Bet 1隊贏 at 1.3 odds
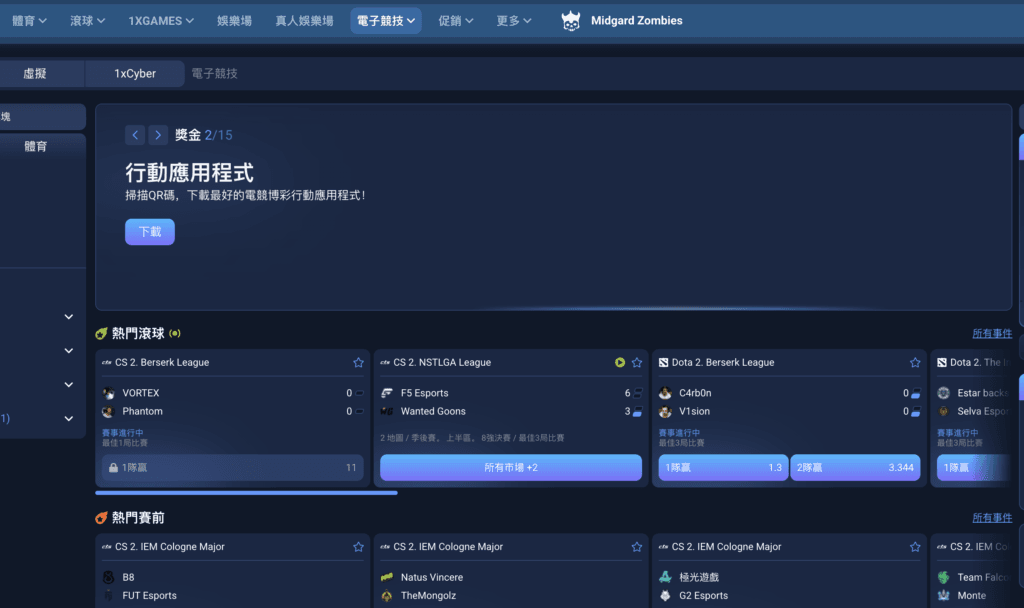Image resolution: width=1024 pixels, height=608 pixels. pos(723,468)
